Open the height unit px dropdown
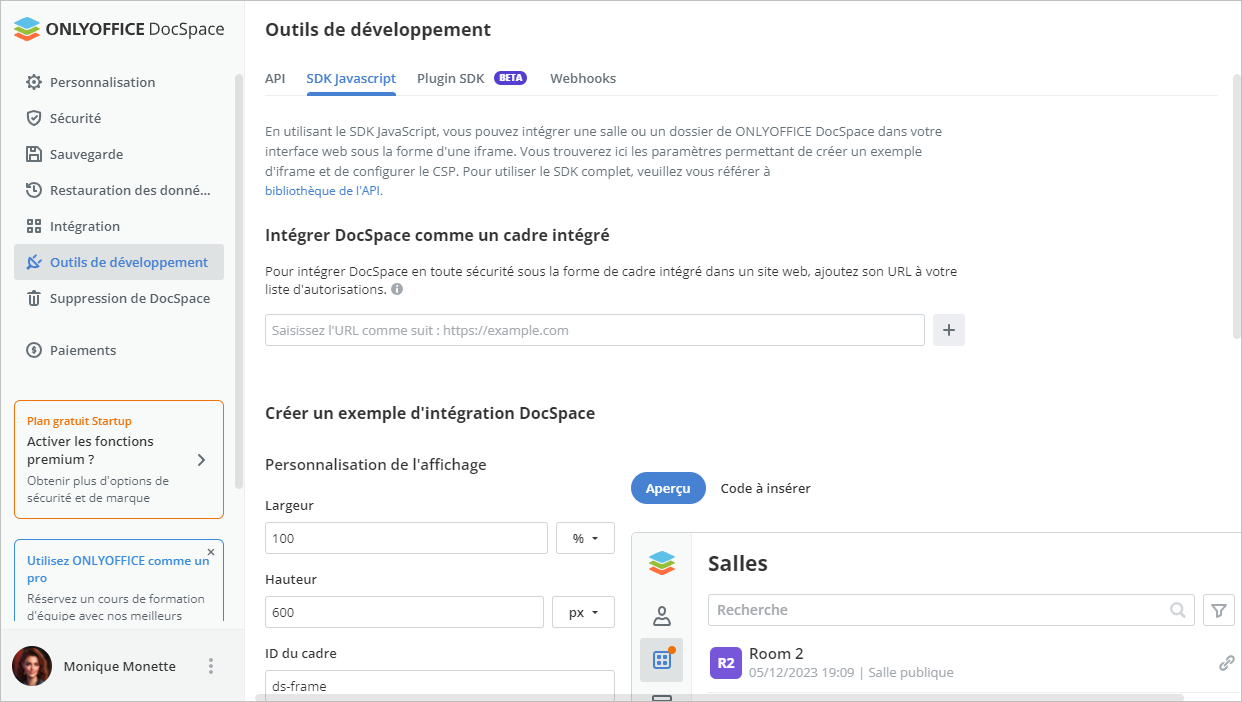The image size is (1242, 702). point(583,612)
